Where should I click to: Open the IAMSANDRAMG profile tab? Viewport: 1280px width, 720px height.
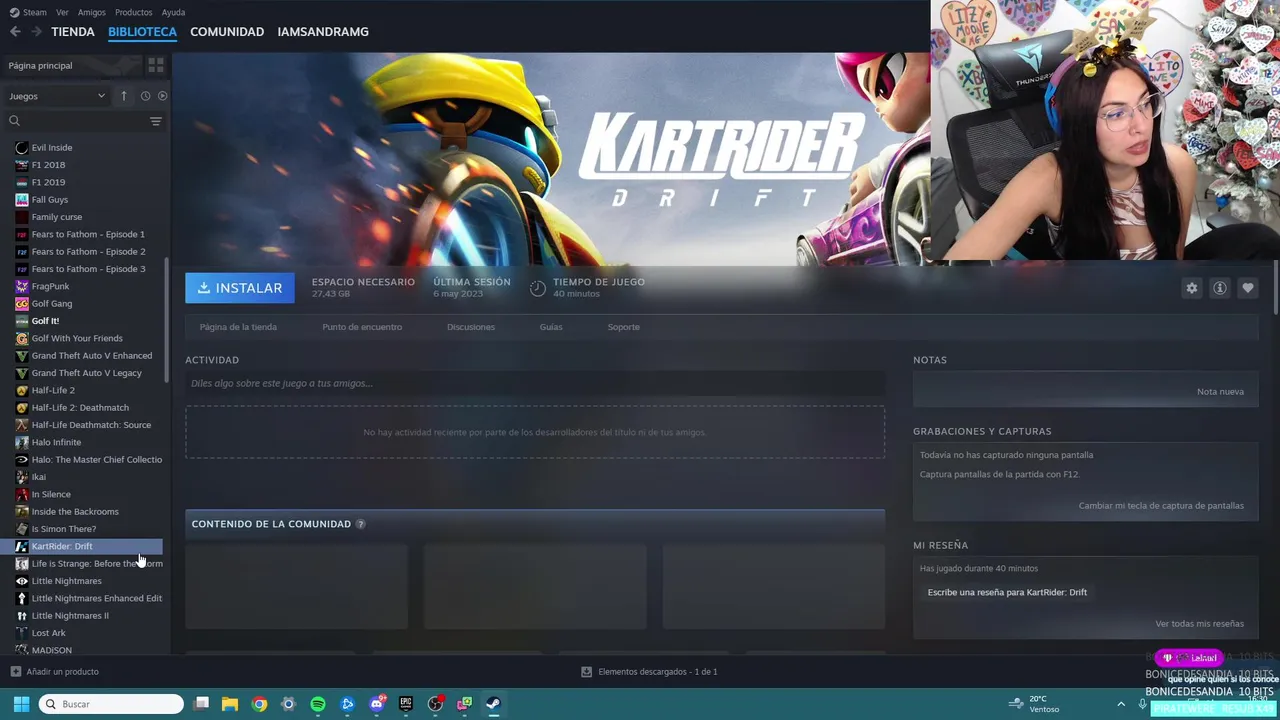[x=323, y=32]
